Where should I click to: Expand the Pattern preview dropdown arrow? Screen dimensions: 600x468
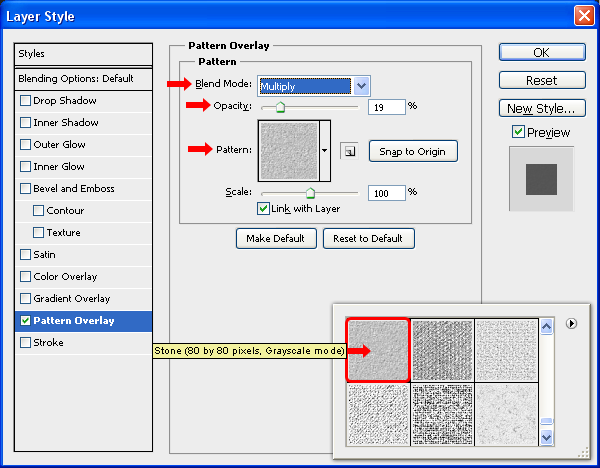tap(325, 151)
